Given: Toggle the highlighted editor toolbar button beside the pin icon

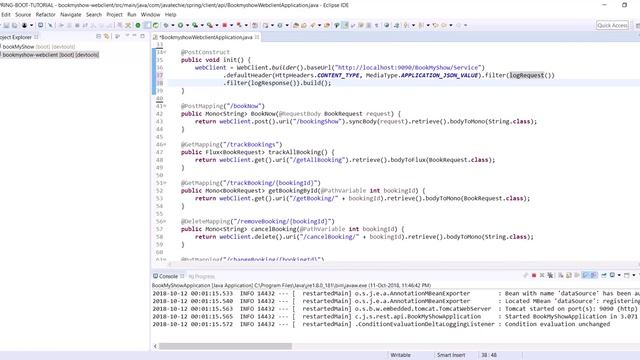Looking at the screenshot, I should [345, 25].
